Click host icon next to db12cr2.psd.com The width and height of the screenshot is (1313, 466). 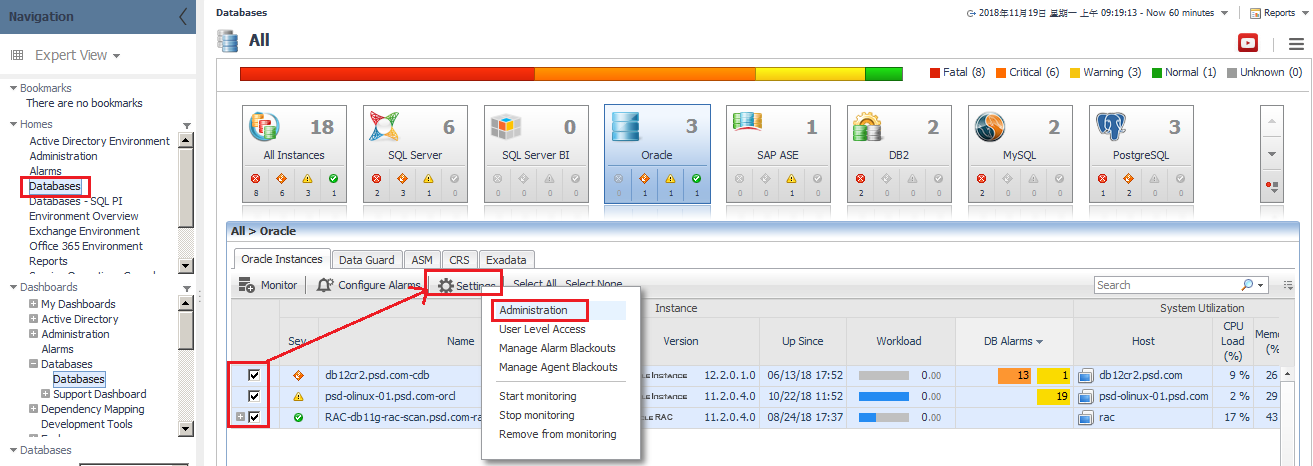pyautogui.click(x=1087, y=376)
